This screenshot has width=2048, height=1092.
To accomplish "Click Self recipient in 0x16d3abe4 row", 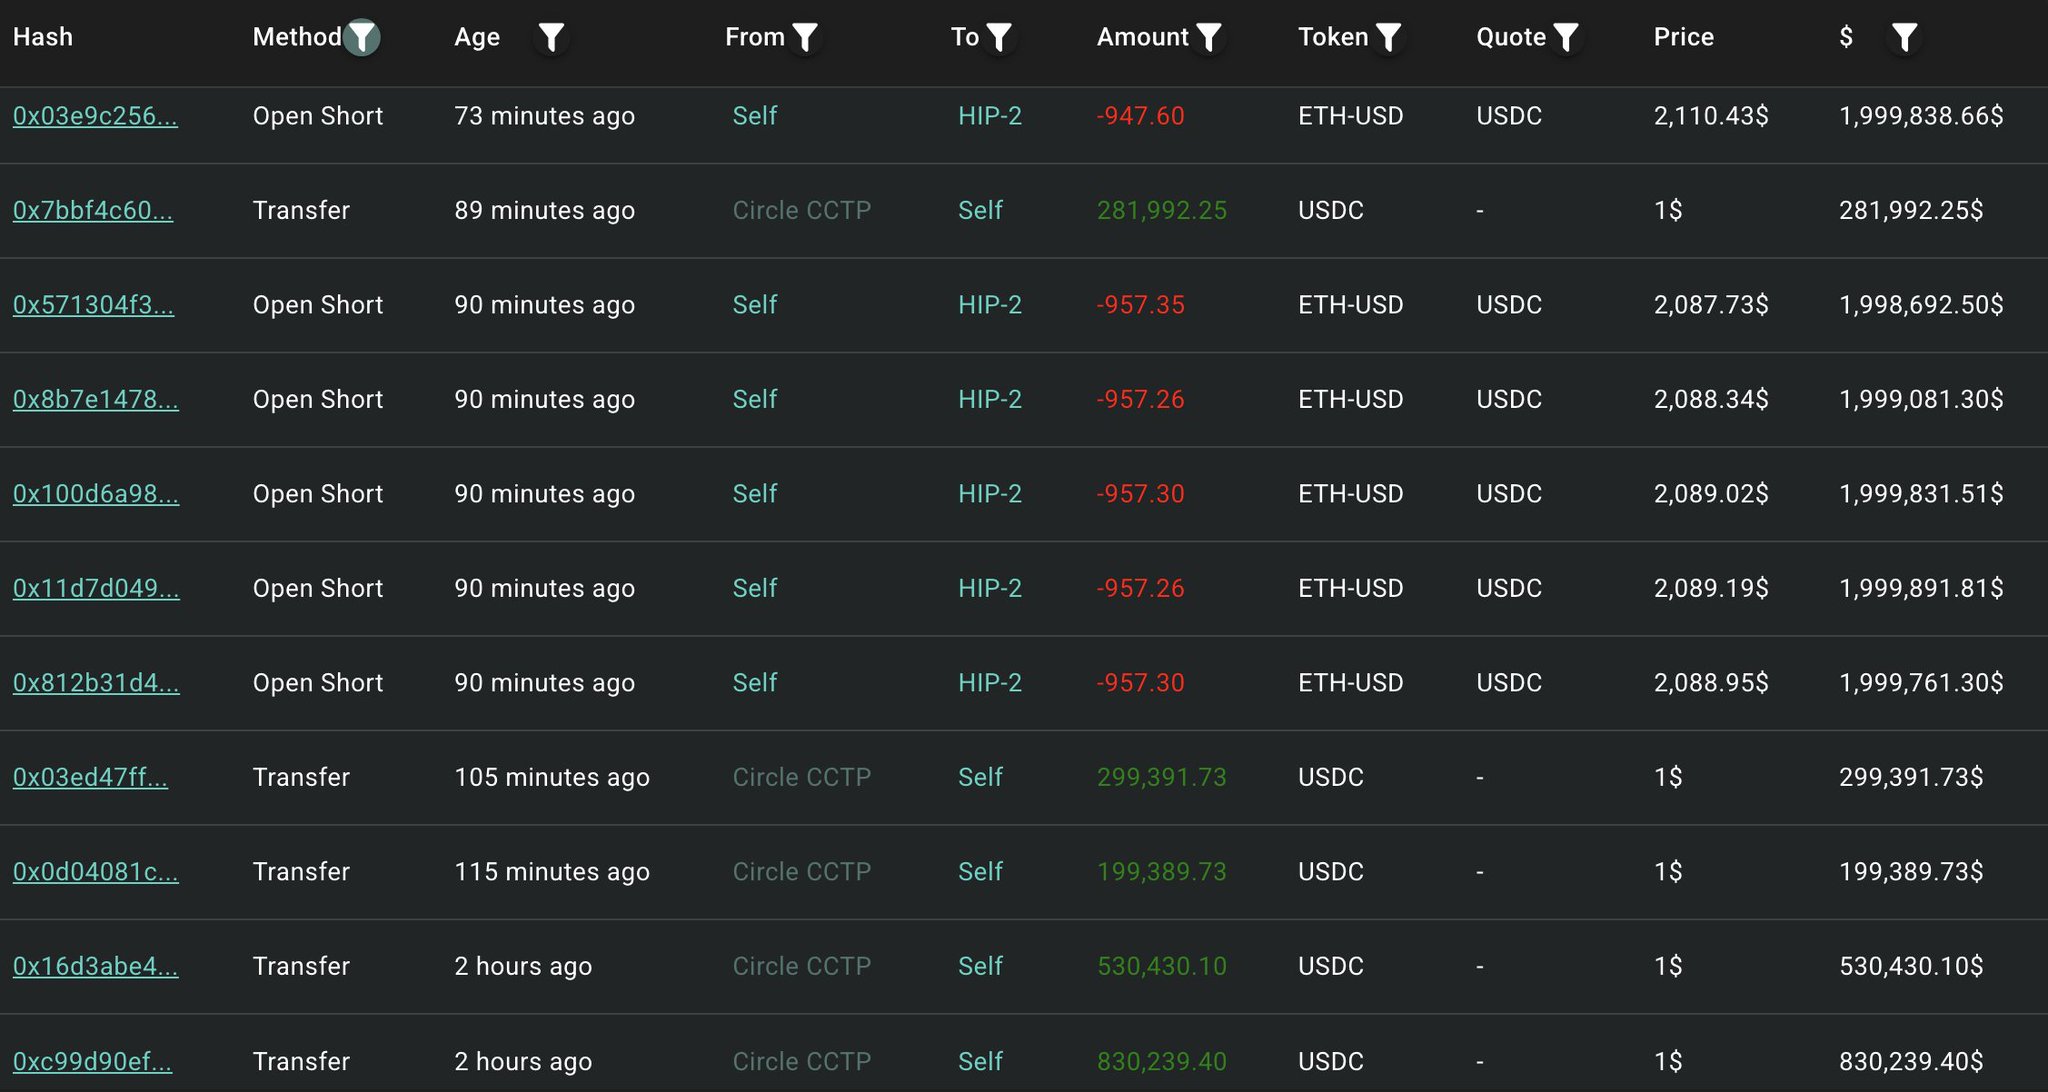I will tap(979, 966).
